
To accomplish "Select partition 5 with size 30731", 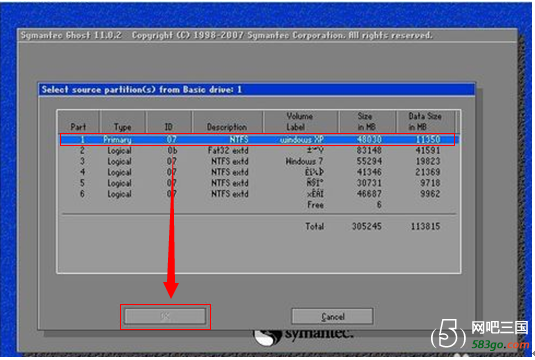I will (259, 183).
